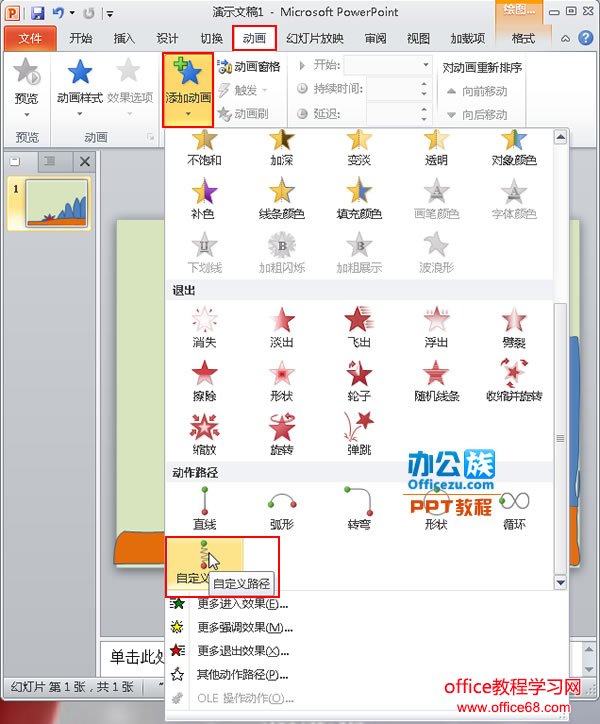The height and width of the screenshot is (724, 600).
Task: Select the 线条颜色 effect
Action: [282, 199]
